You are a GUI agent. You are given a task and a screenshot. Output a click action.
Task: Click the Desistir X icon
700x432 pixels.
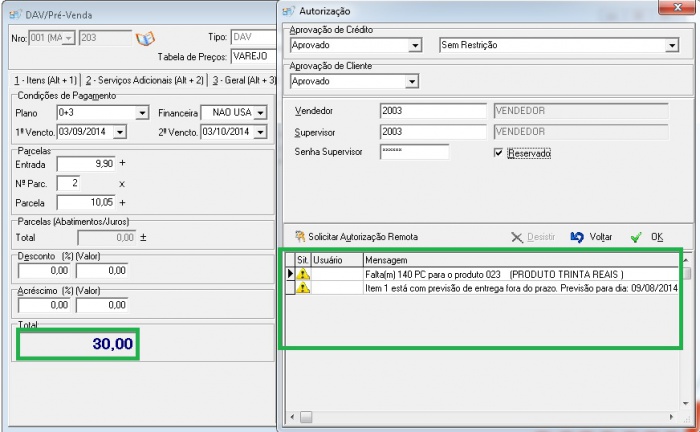(x=516, y=237)
